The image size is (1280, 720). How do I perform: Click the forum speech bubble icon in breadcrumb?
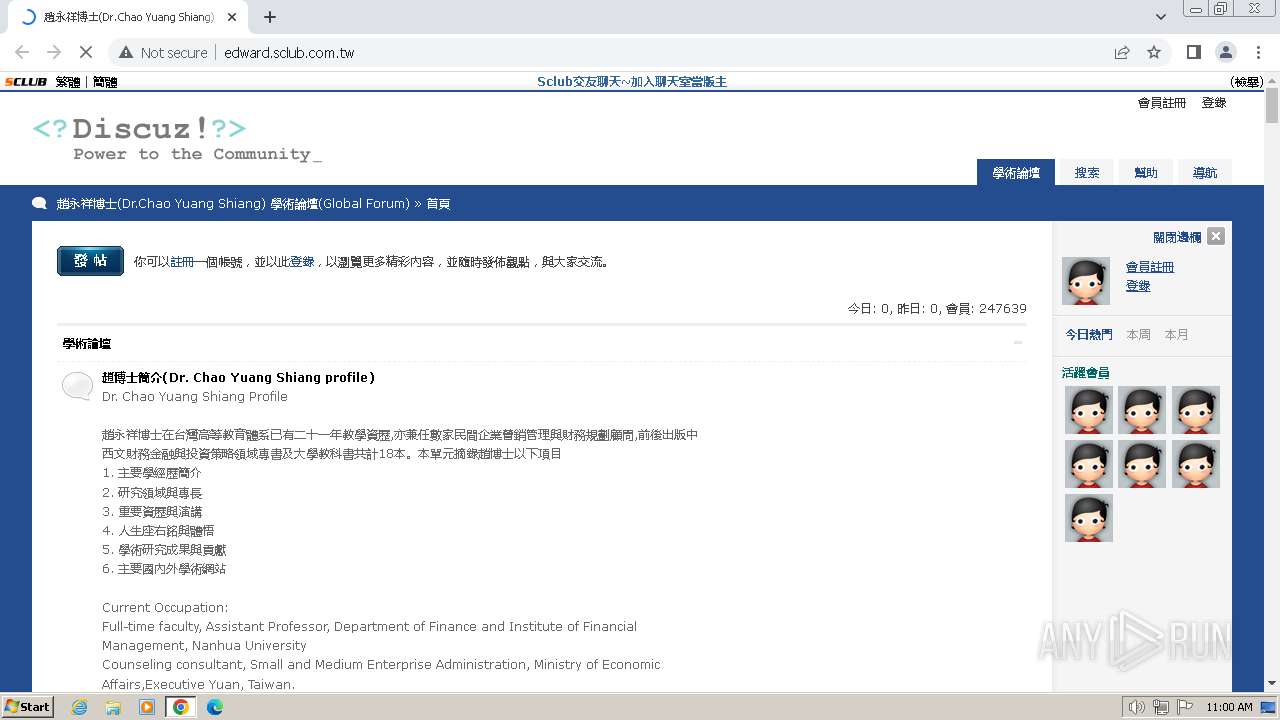click(40, 203)
